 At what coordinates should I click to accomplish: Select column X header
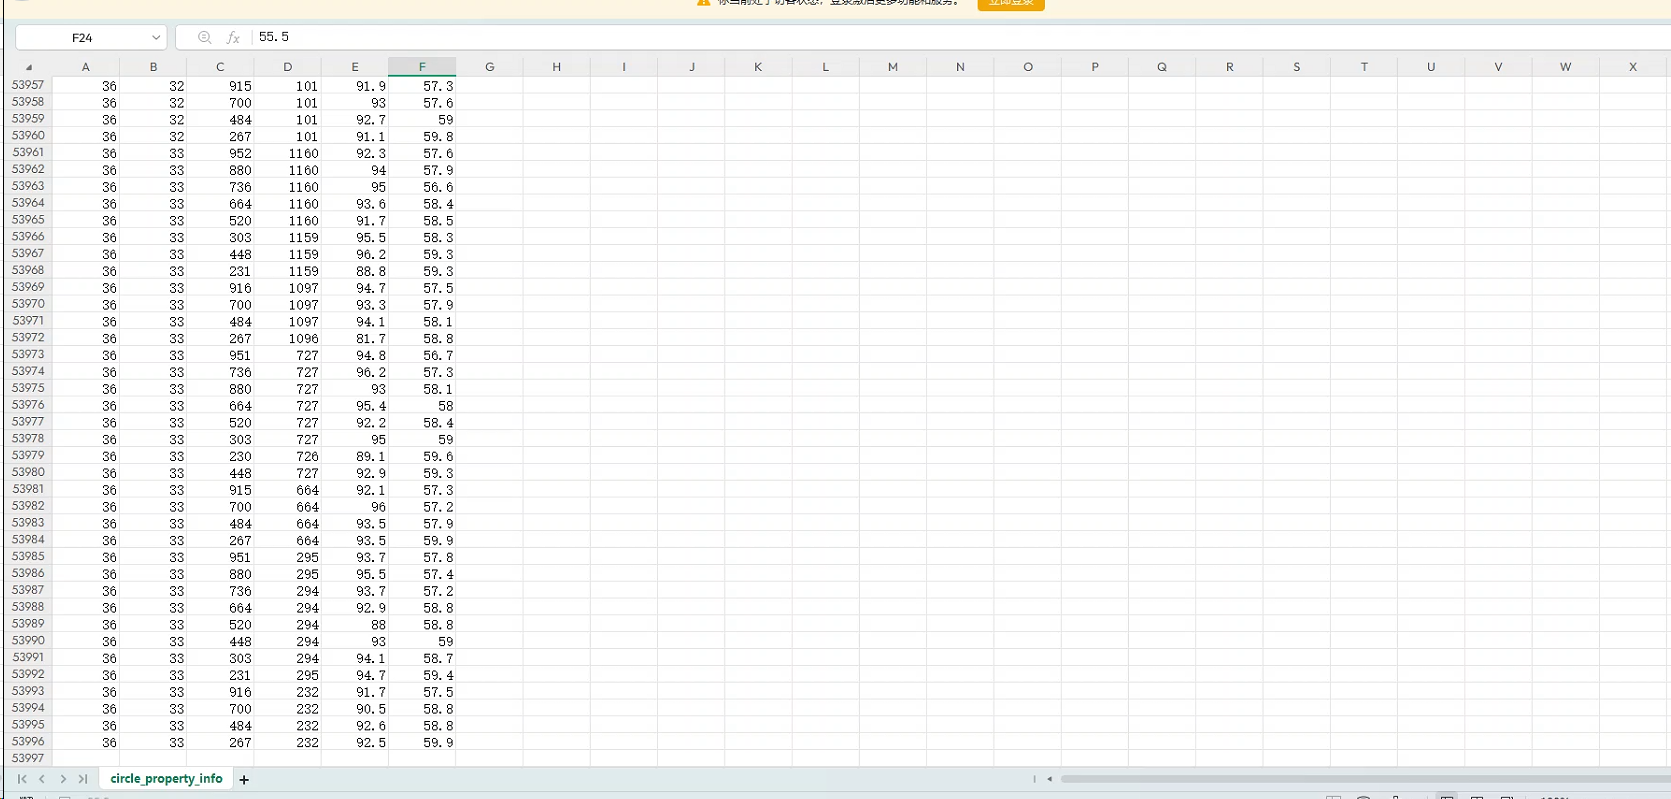point(1632,67)
